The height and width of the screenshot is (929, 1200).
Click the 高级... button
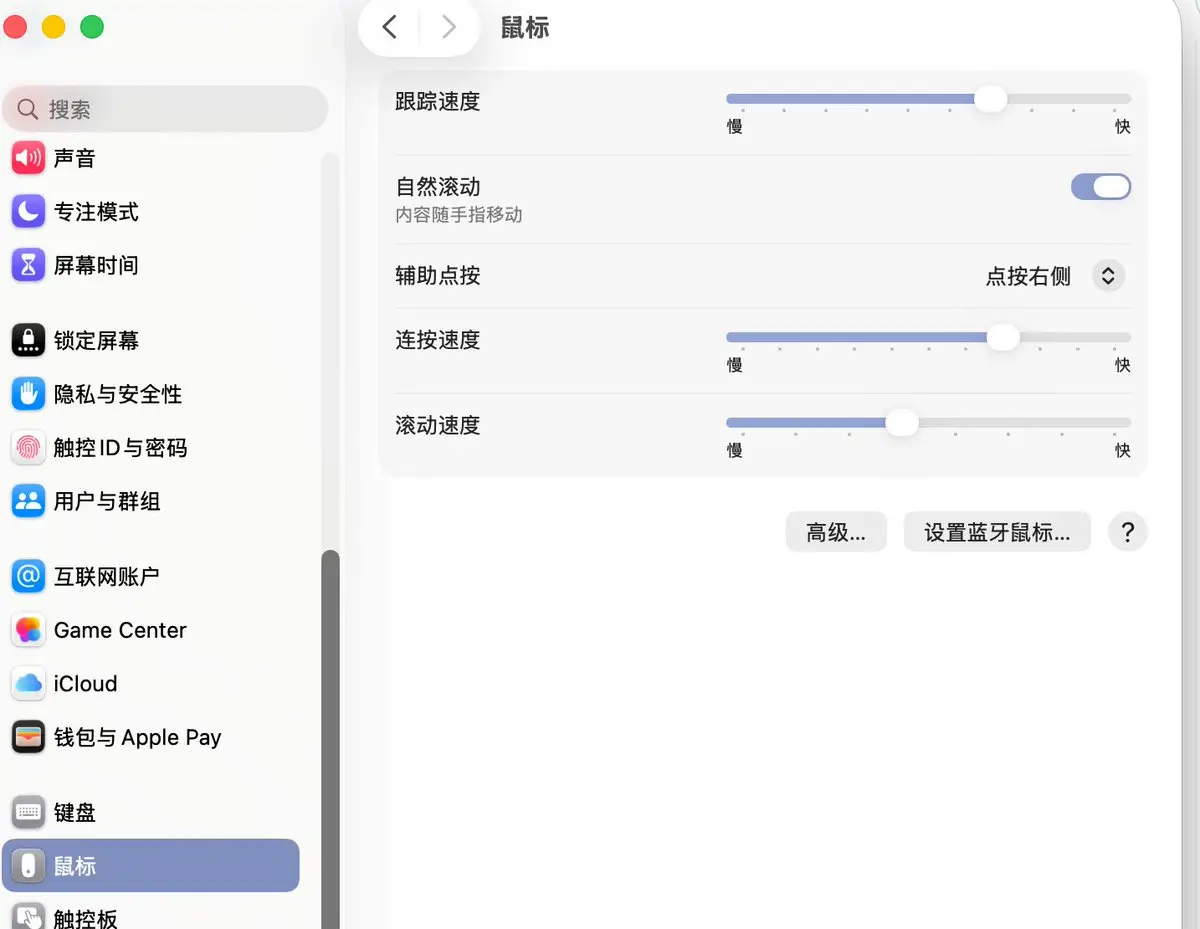836,532
